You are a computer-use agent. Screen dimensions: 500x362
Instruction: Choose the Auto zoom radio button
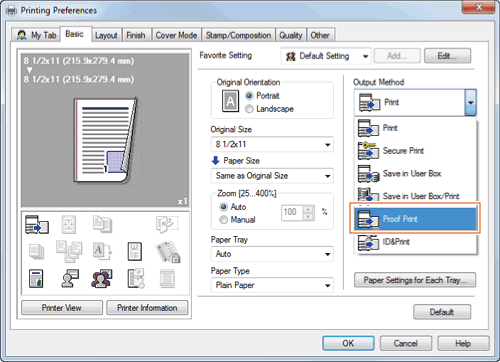tap(223, 207)
